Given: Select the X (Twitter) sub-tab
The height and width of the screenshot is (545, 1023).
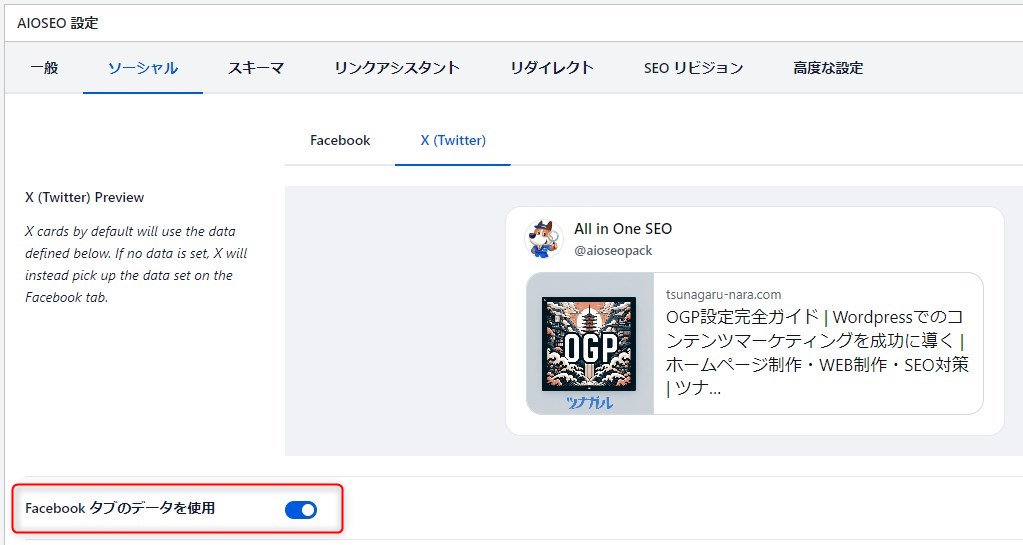Looking at the screenshot, I should (x=453, y=140).
